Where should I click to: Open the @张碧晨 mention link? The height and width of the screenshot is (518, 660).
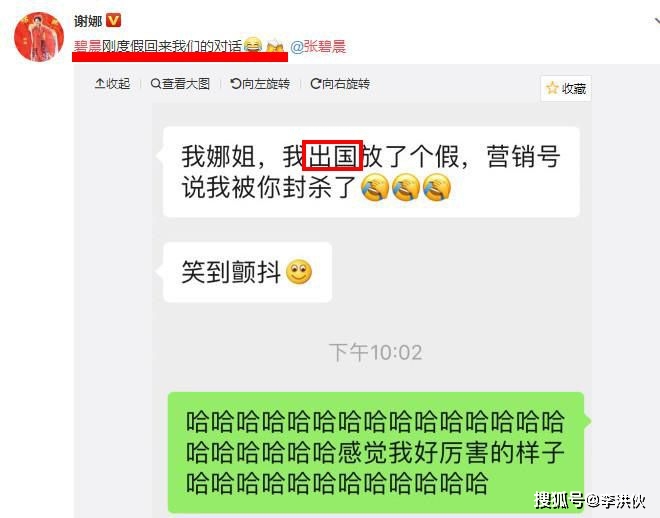(x=318, y=46)
